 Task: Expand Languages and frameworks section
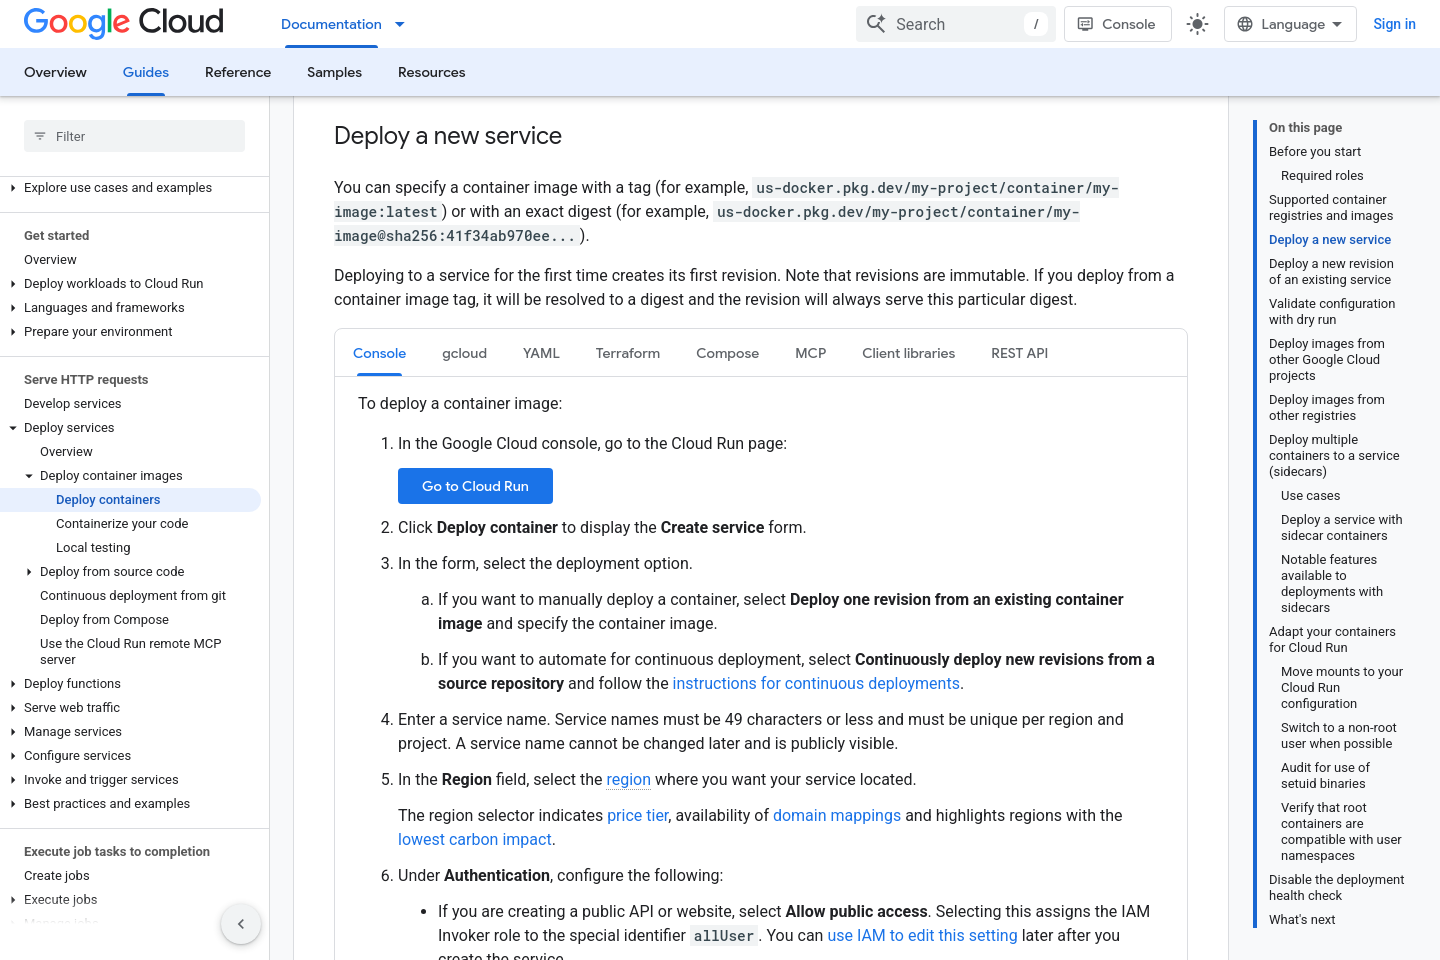tap(13, 308)
